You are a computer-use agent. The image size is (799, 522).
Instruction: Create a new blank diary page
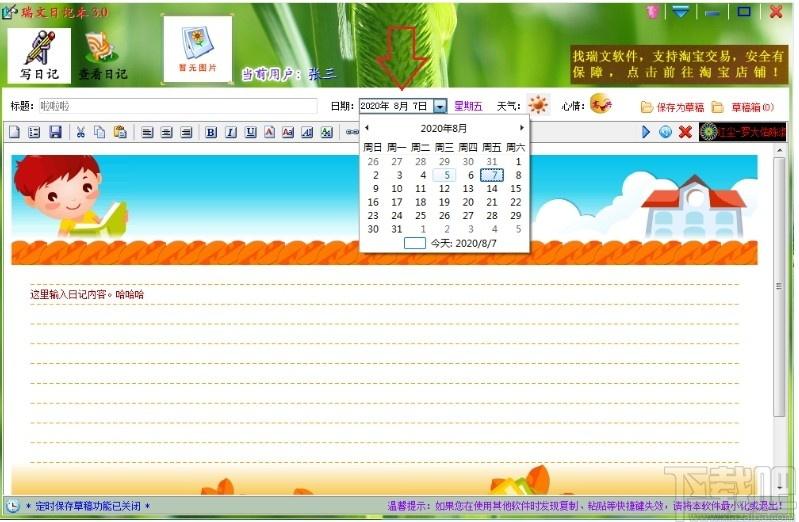coord(15,132)
